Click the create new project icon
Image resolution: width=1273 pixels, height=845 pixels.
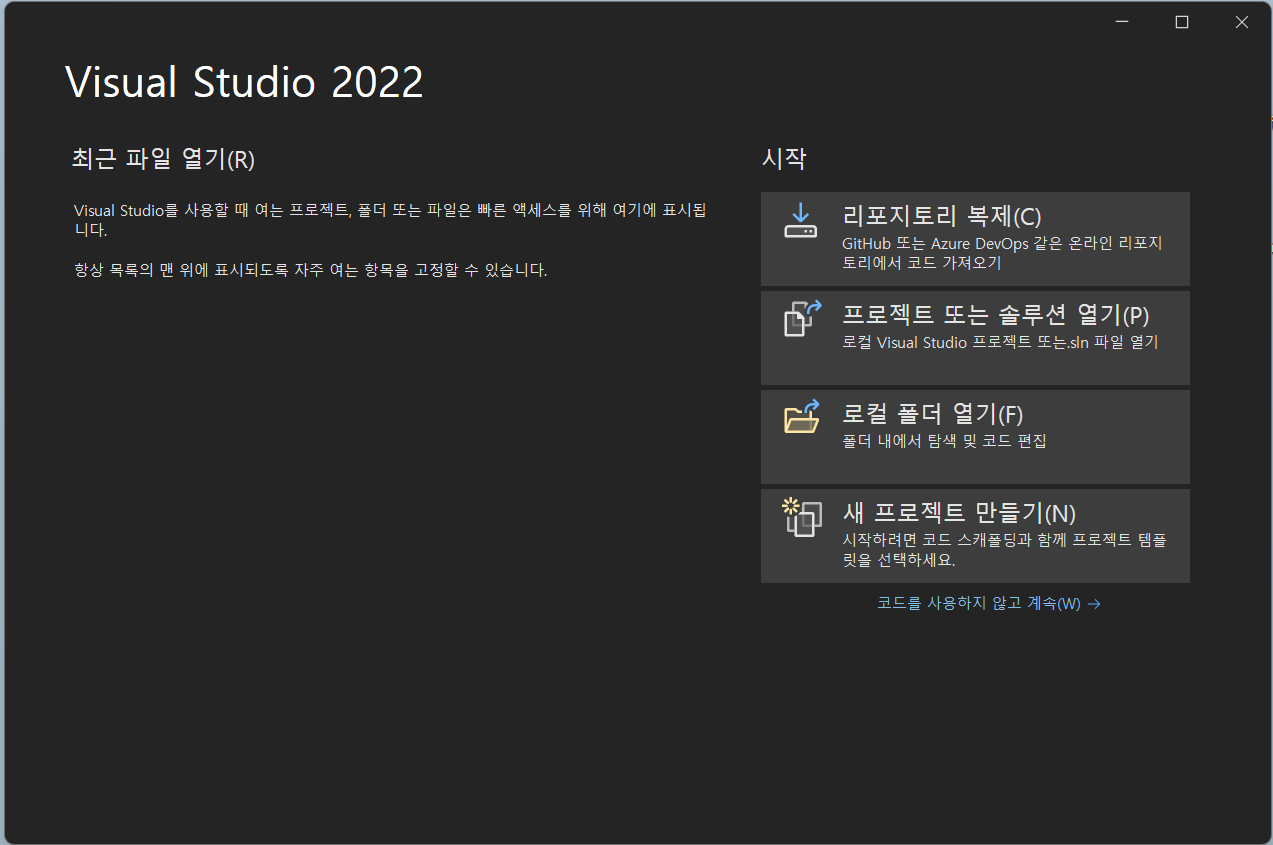pos(801,517)
